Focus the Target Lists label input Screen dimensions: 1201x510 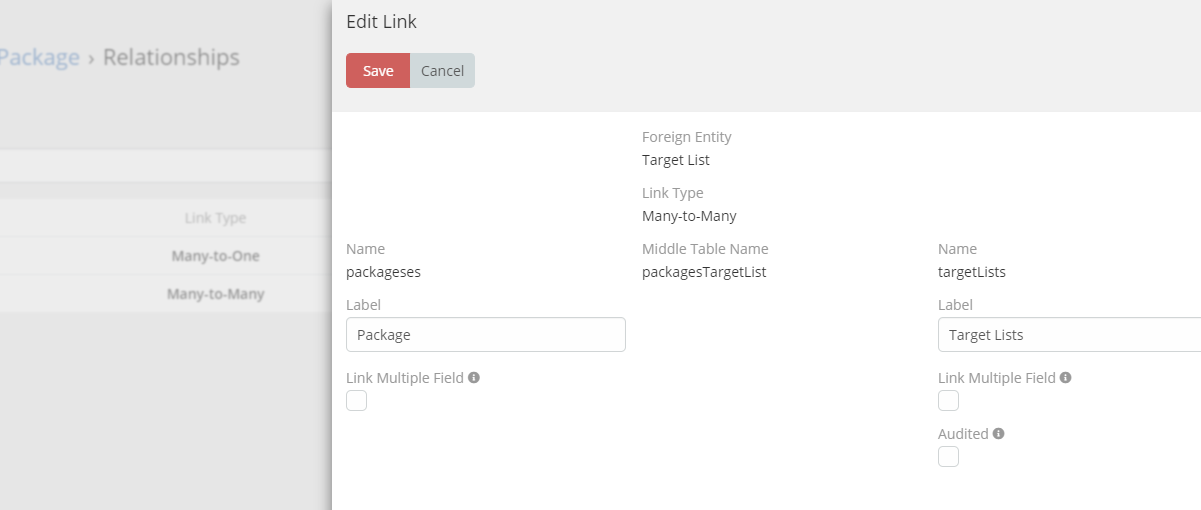click(x=1068, y=335)
